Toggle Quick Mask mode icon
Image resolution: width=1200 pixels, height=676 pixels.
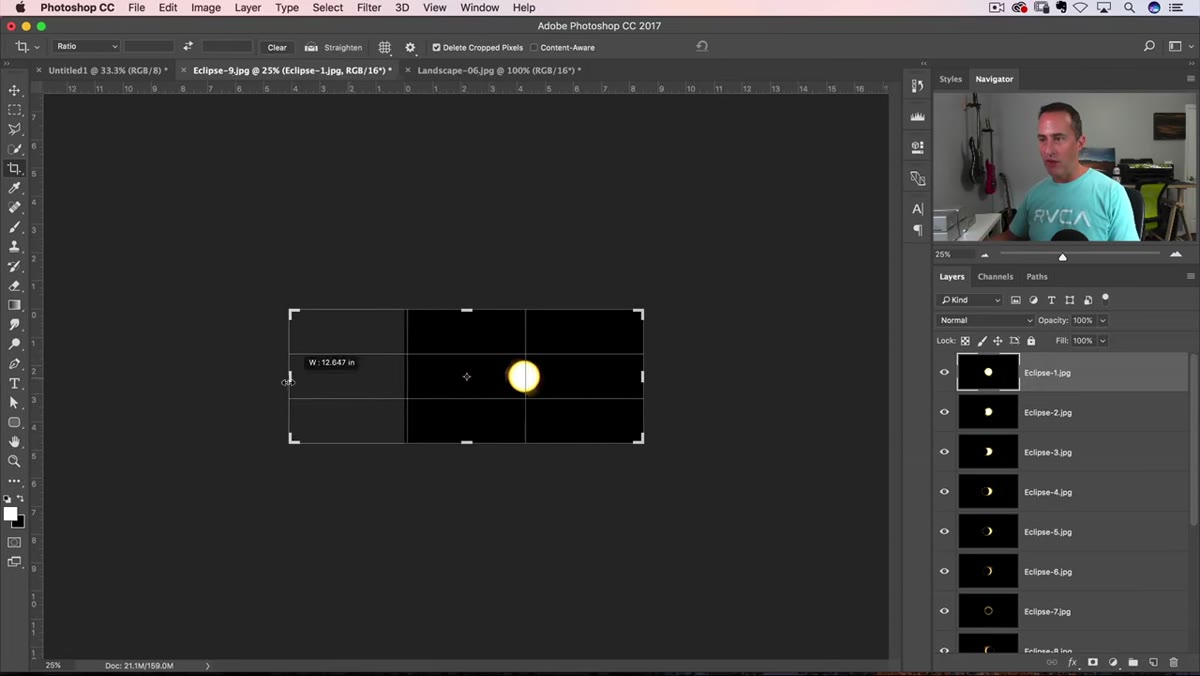(x=14, y=542)
